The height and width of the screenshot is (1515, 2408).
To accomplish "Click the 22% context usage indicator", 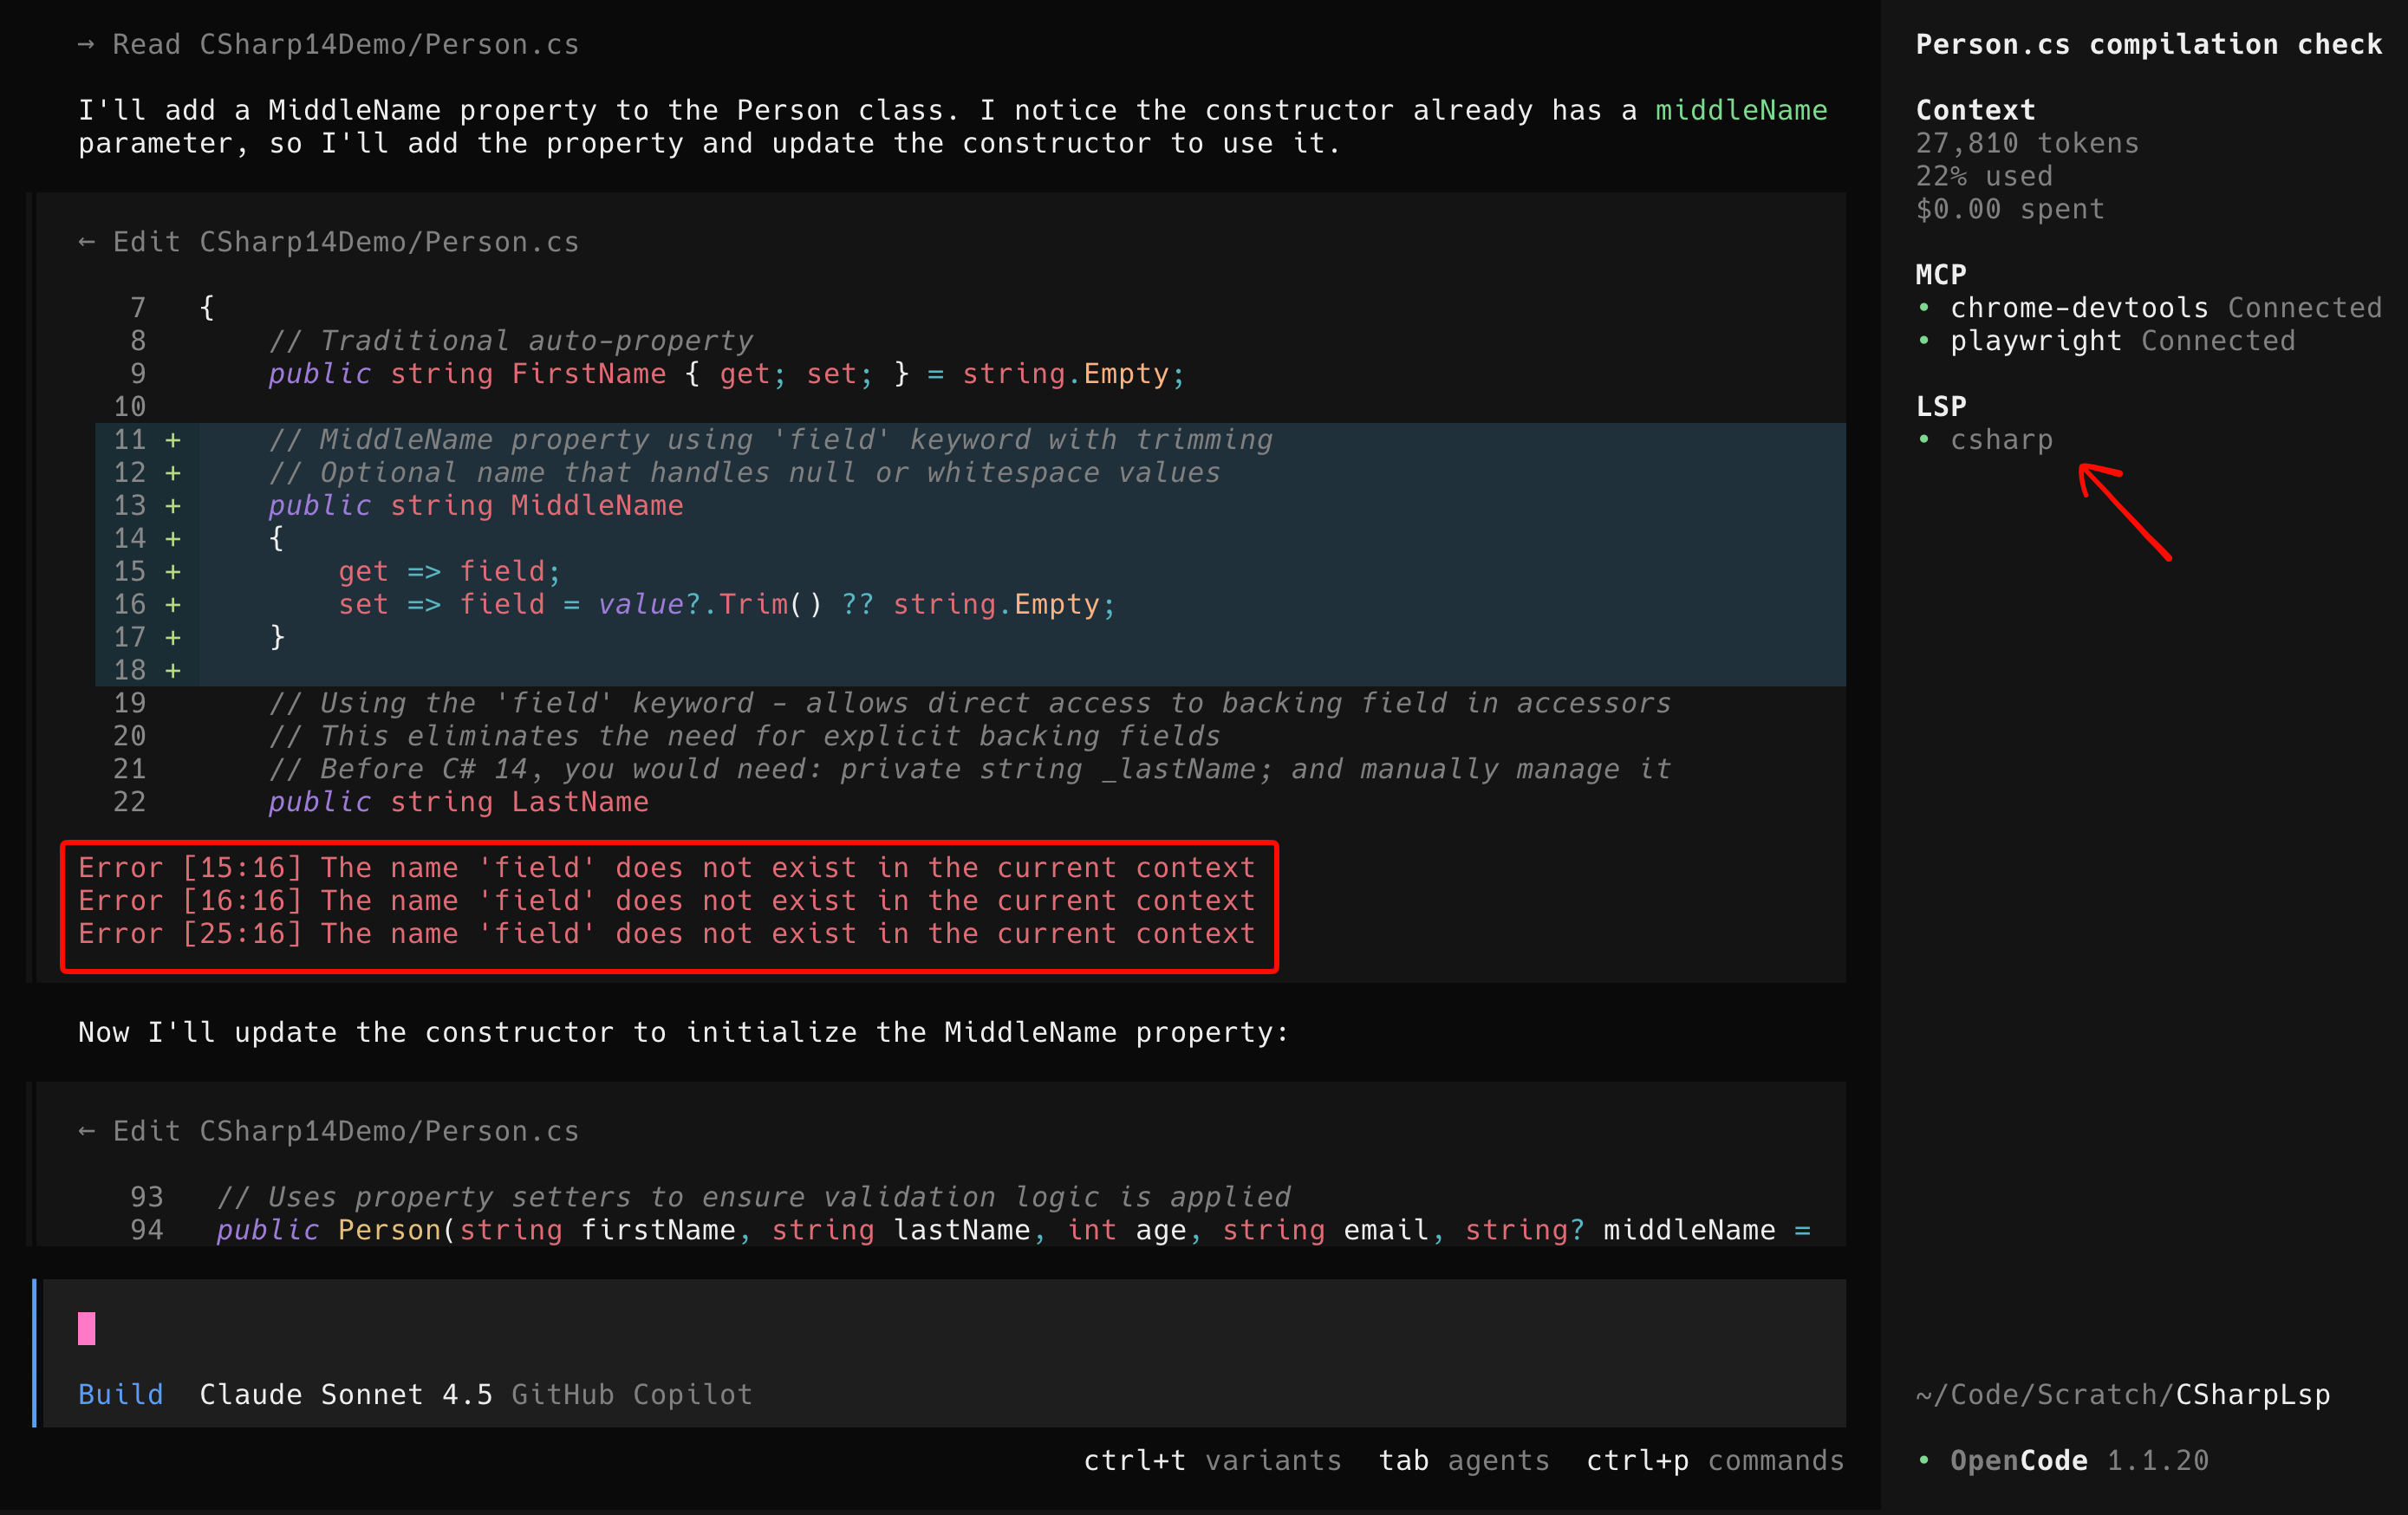I will point(1984,176).
